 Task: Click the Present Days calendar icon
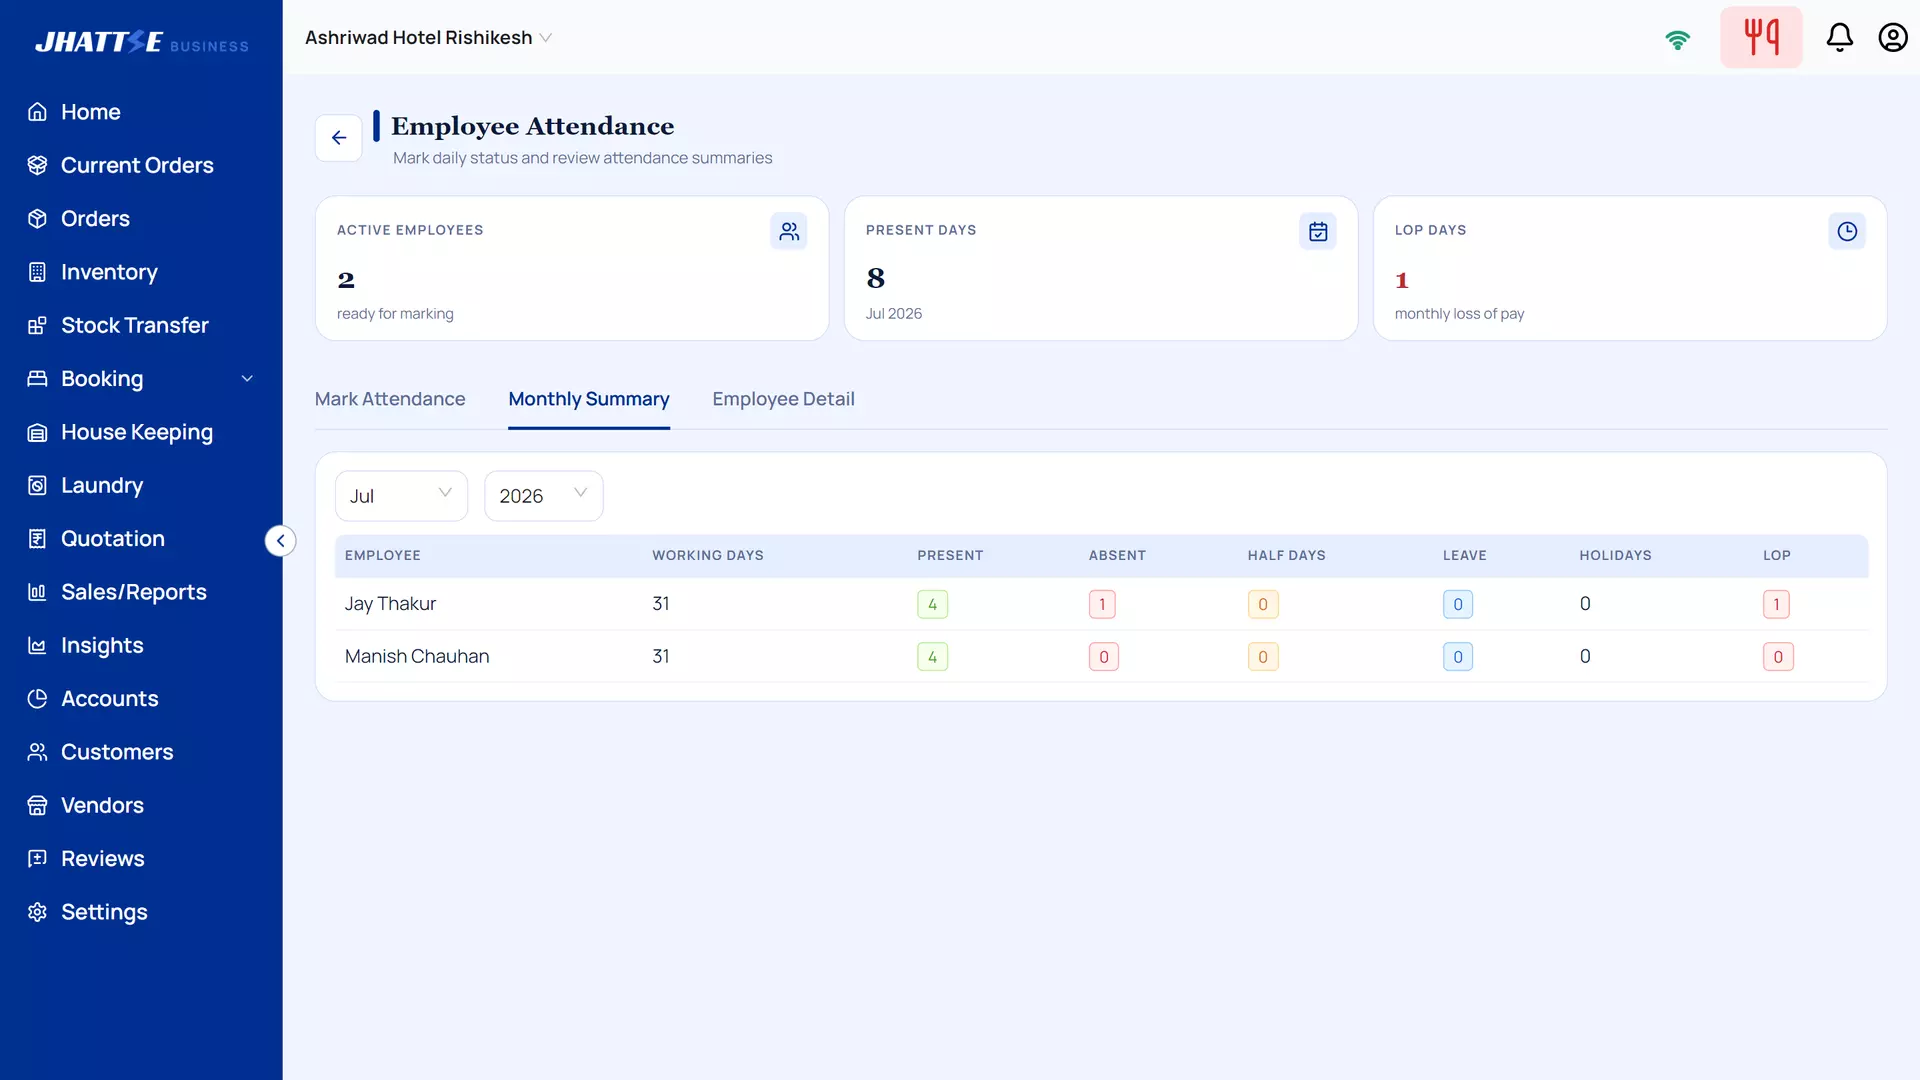[1318, 231]
